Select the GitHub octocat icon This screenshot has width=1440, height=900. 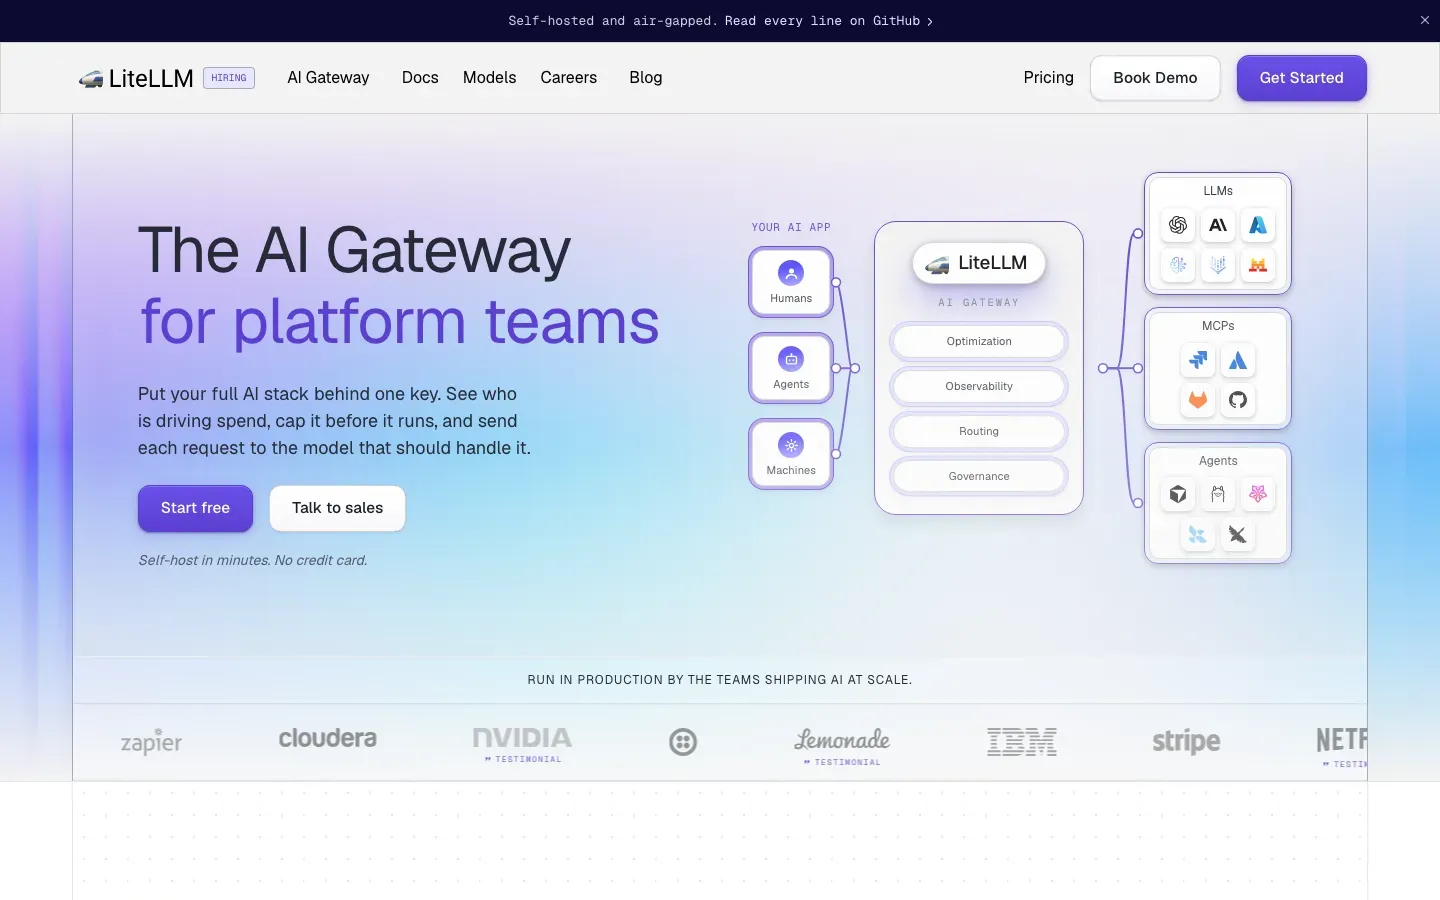pyautogui.click(x=1238, y=400)
